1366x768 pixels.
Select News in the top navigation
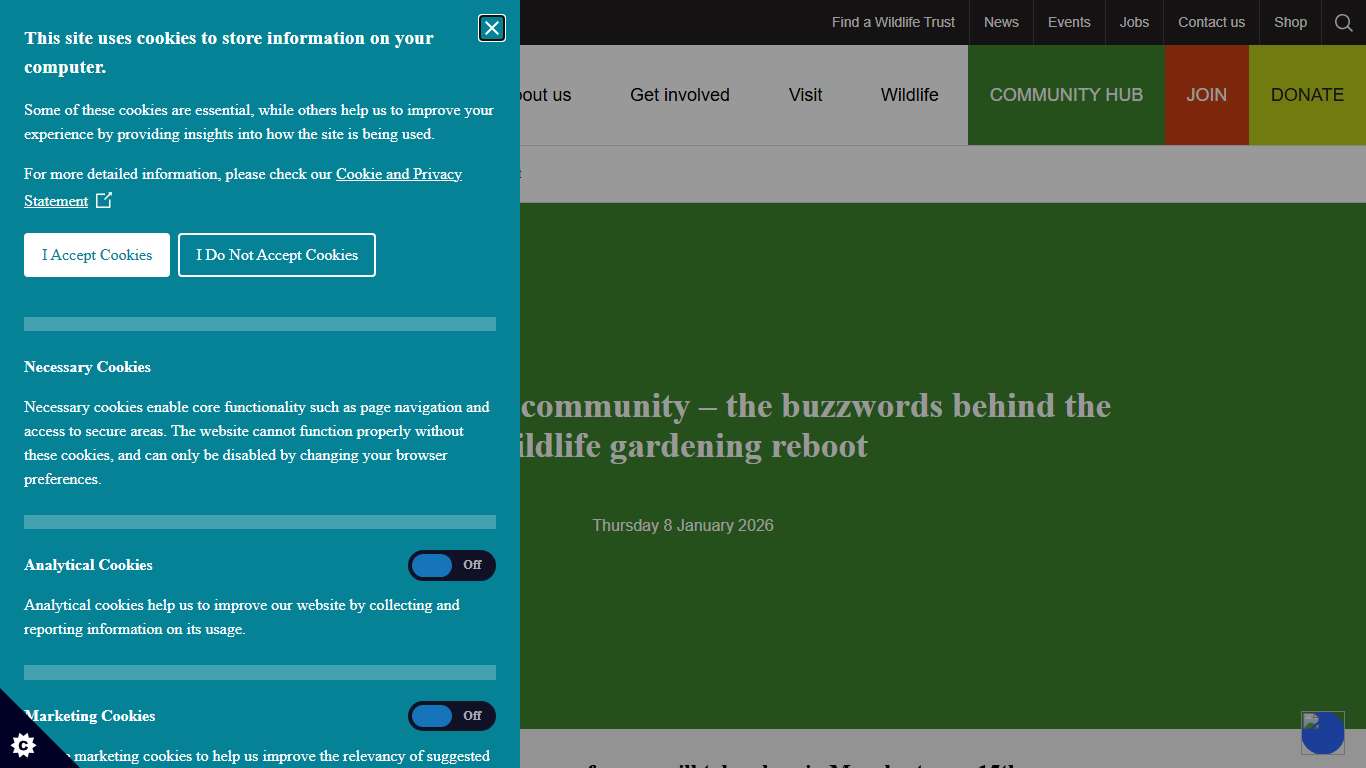click(x=1001, y=22)
